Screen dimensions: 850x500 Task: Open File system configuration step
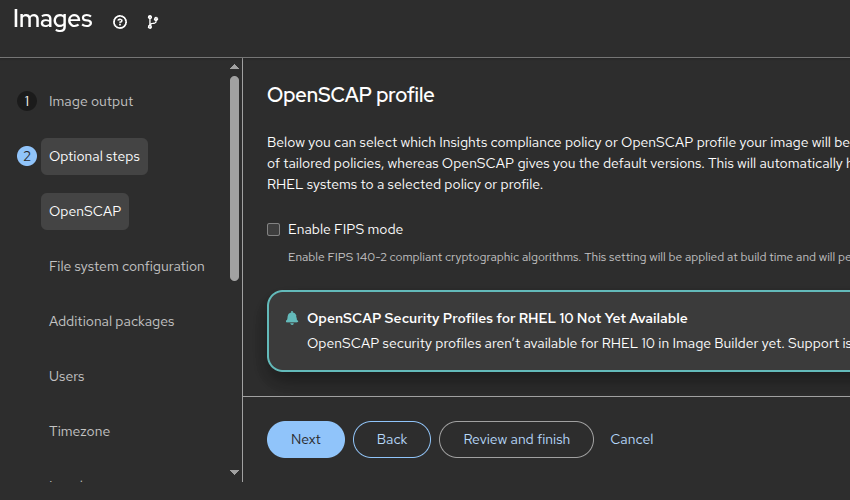(x=126, y=266)
